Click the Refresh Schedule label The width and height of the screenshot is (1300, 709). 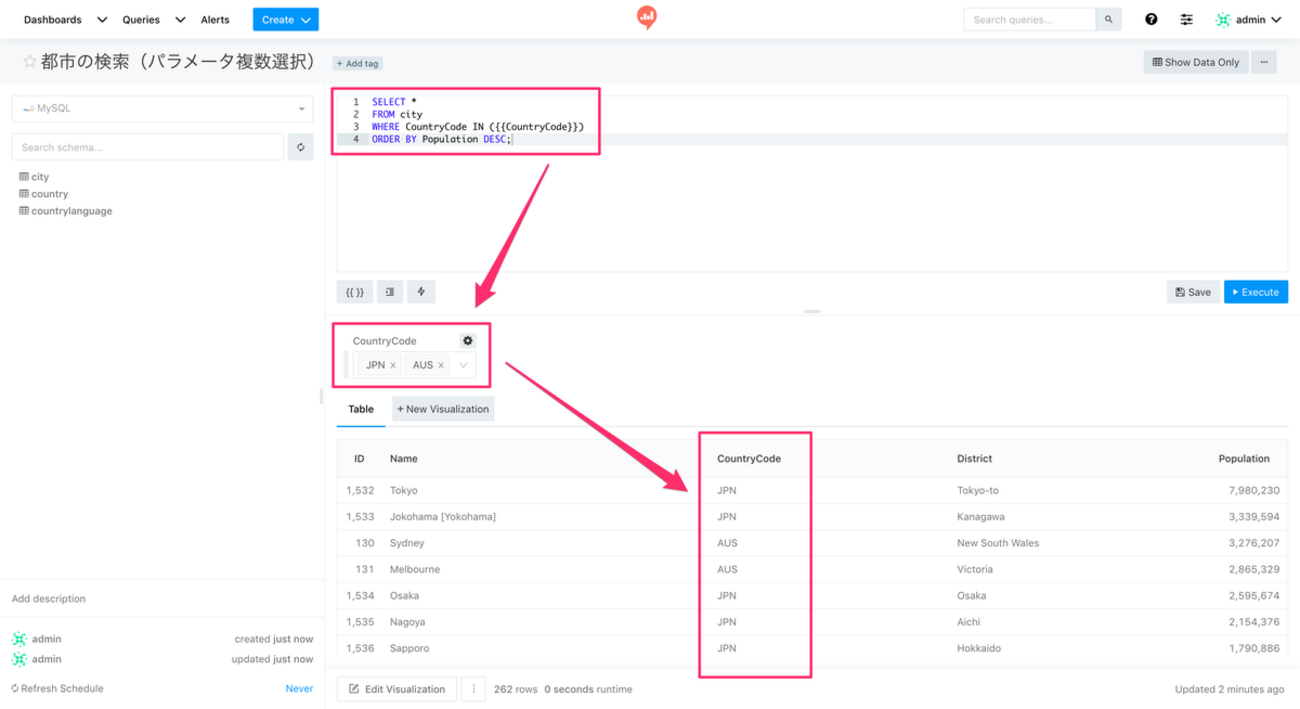[57, 689]
